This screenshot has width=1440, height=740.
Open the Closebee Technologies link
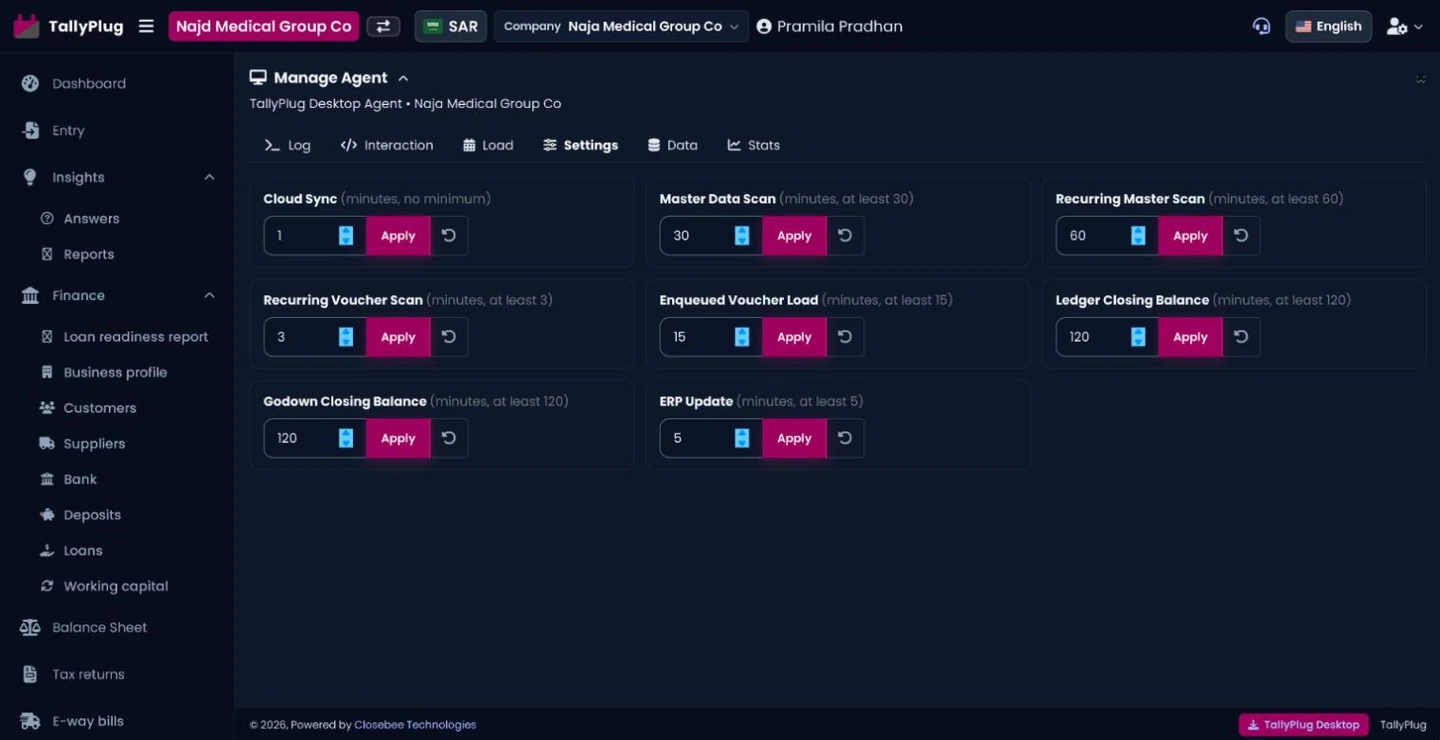415,725
